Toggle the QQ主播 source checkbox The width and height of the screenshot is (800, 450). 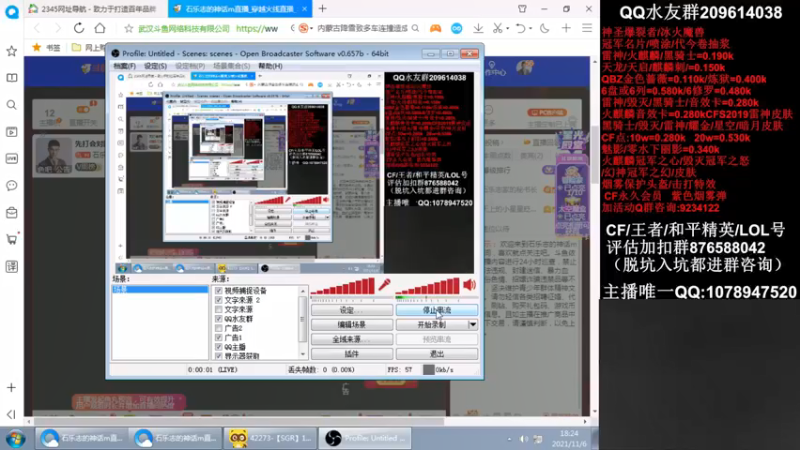point(218,347)
